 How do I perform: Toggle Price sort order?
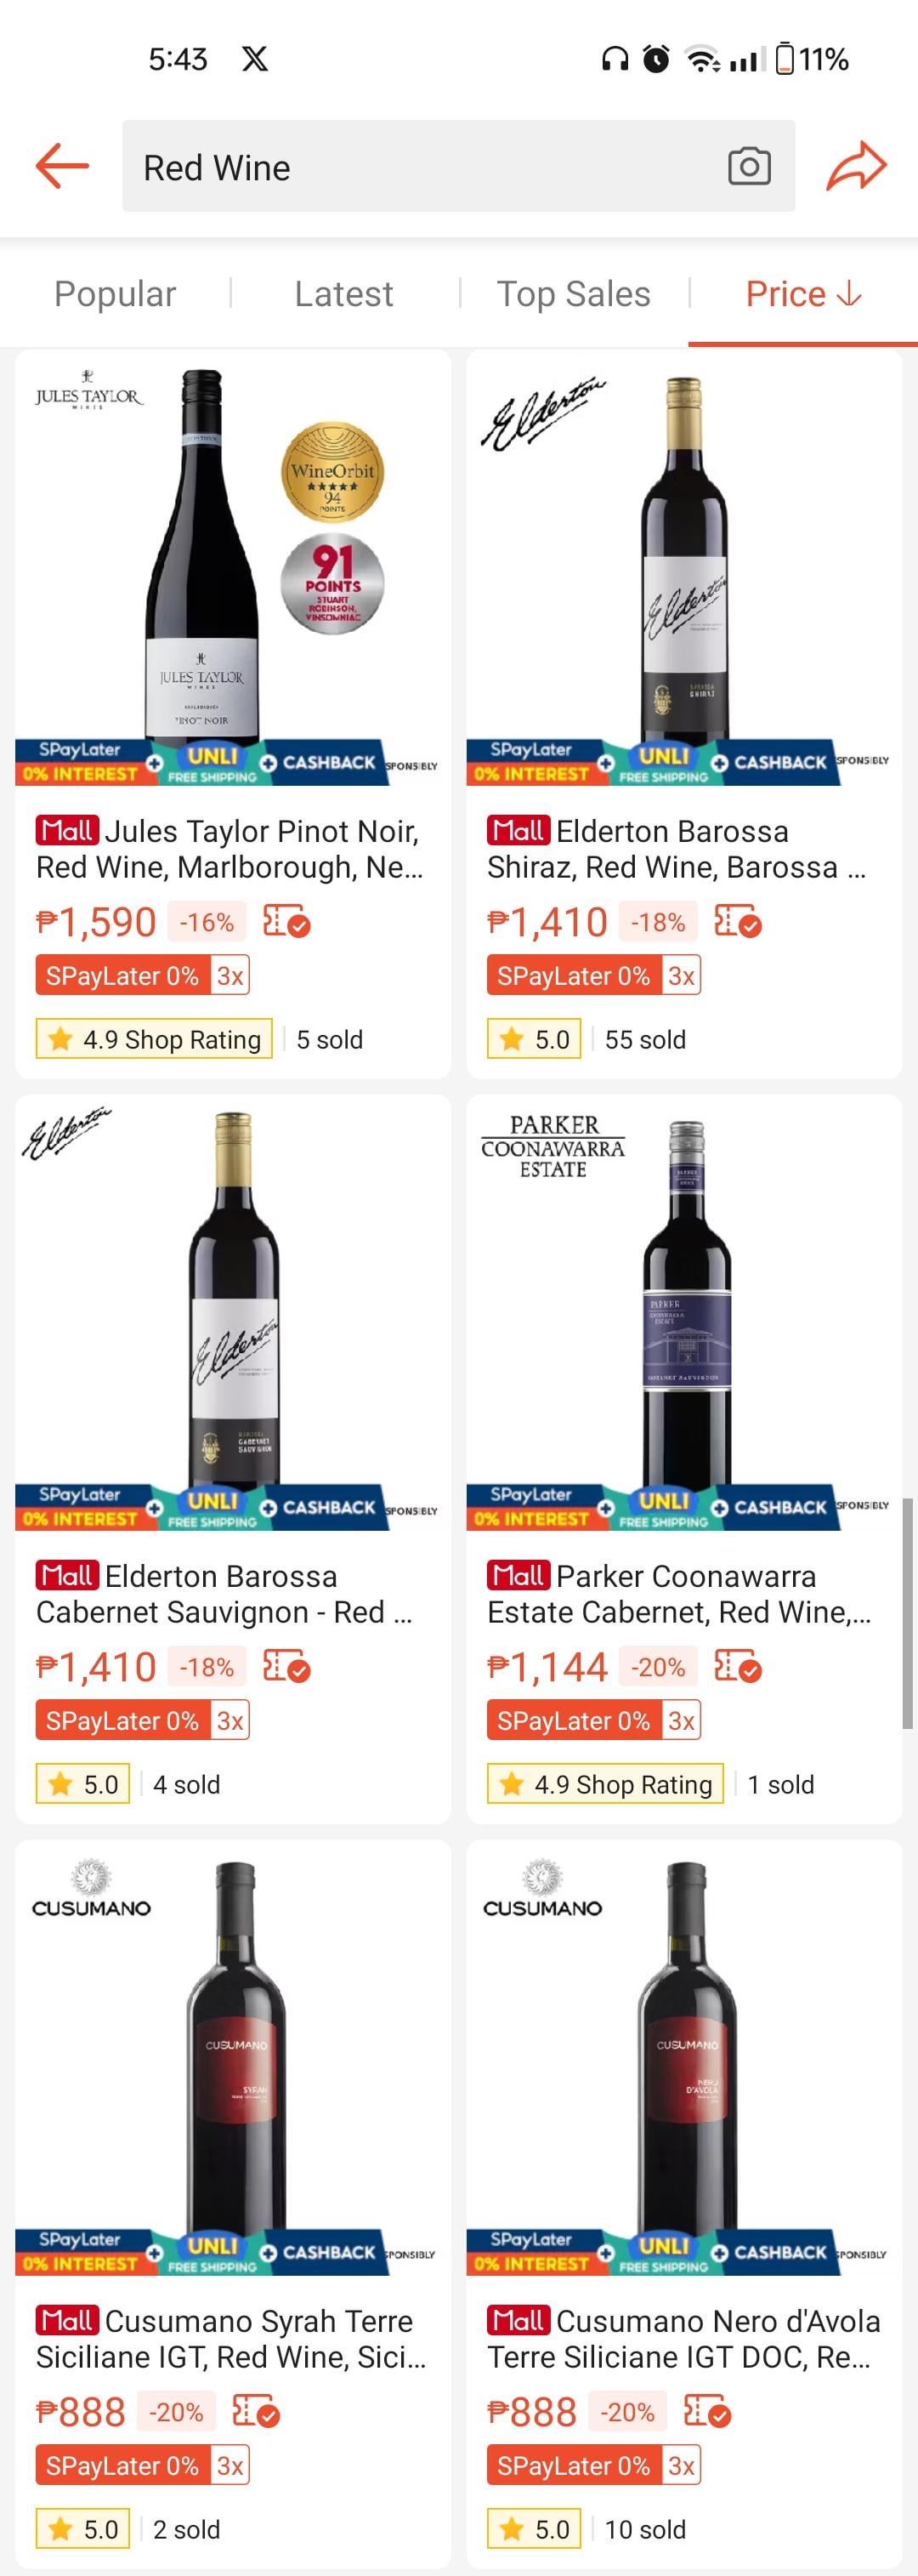803,294
